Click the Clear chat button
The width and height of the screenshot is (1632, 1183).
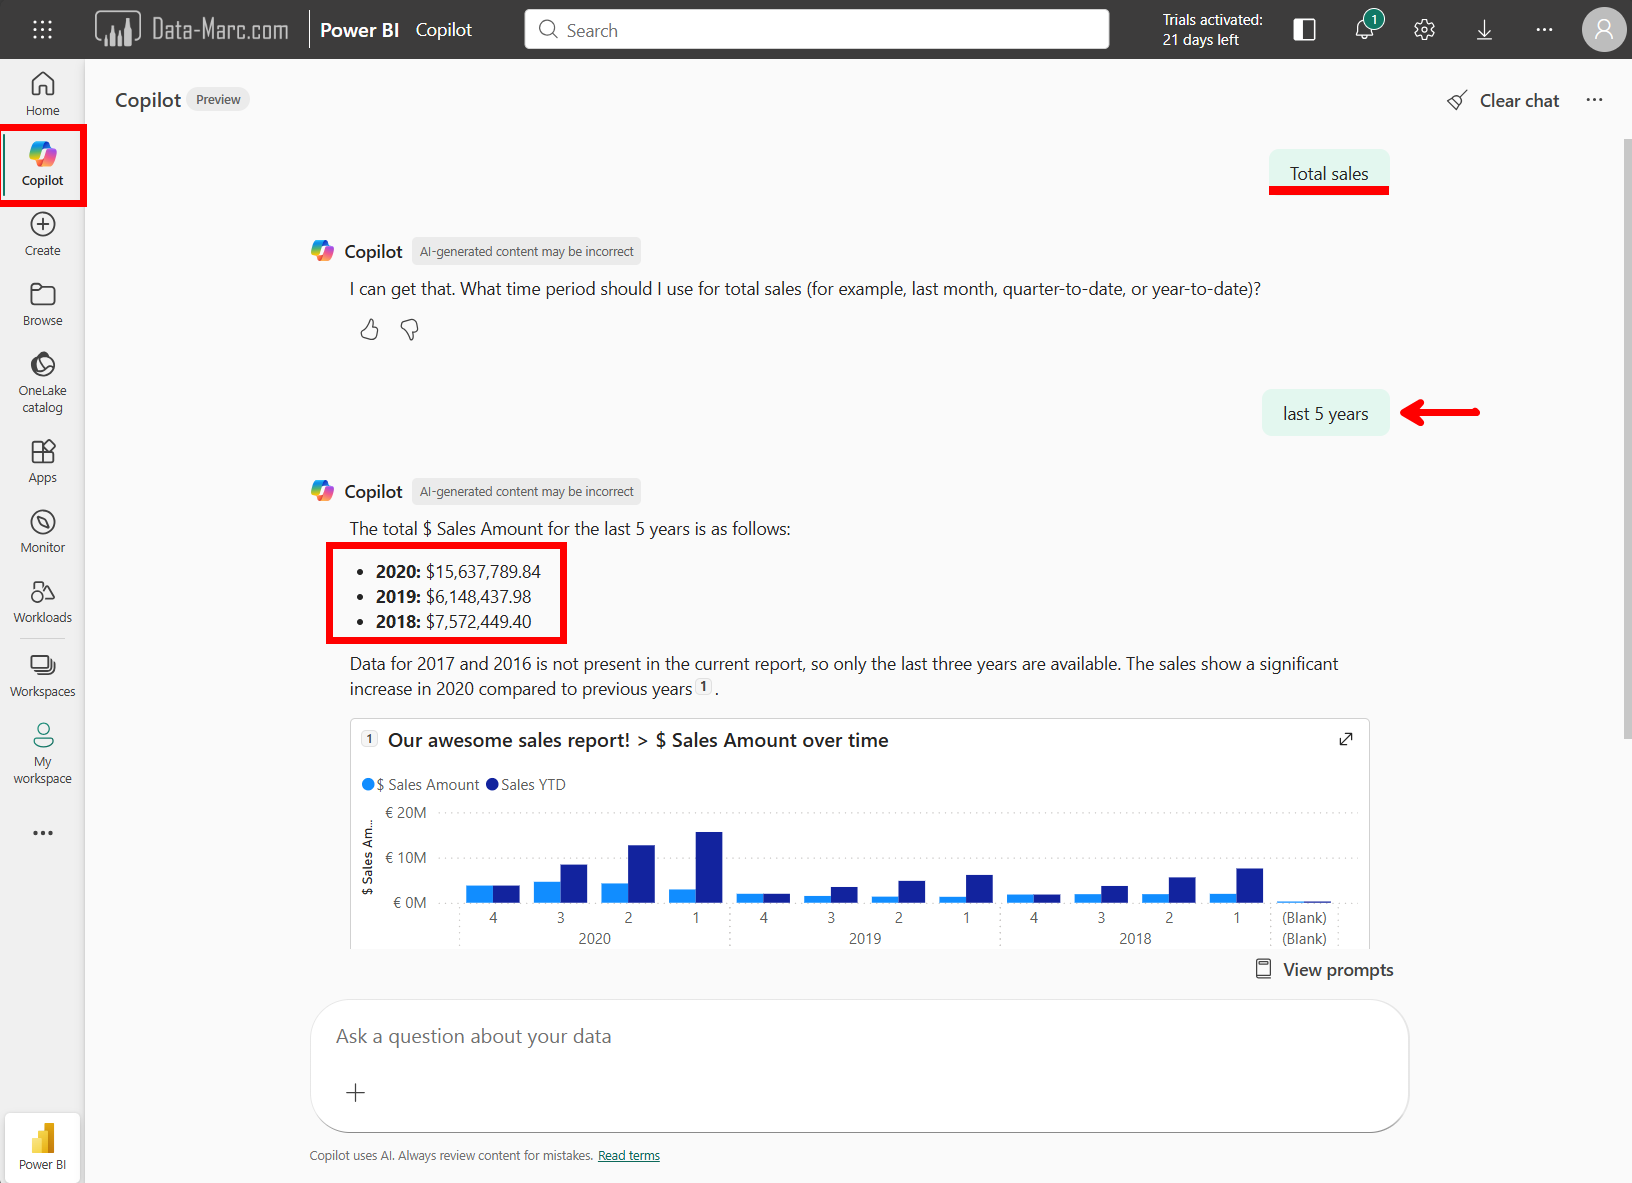[1503, 101]
